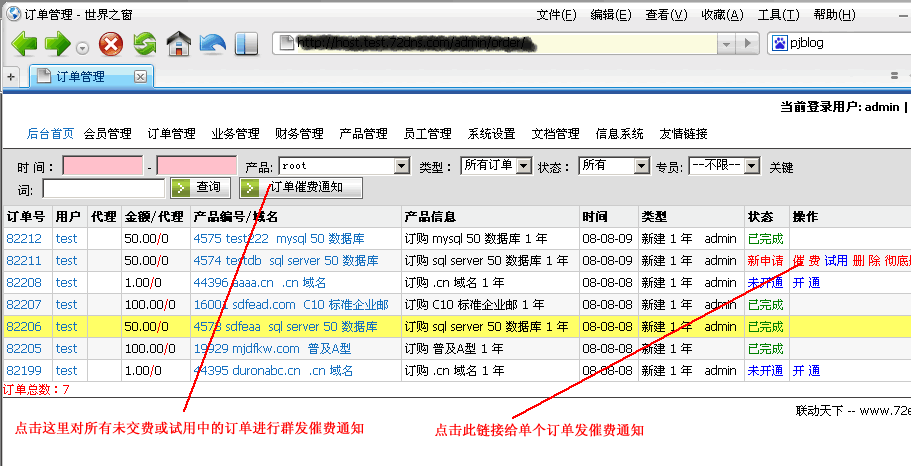Viewport: 911px width, 466px height.
Task: Expand the address bar dropdown
Action: click(x=726, y=43)
